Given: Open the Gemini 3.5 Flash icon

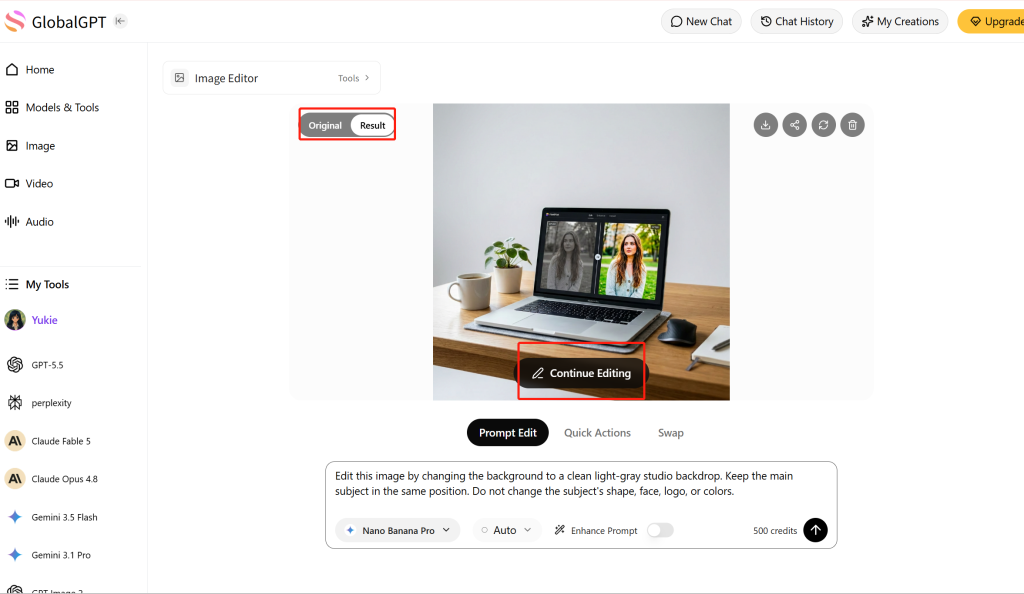Looking at the screenshot, I should [15, 517].
